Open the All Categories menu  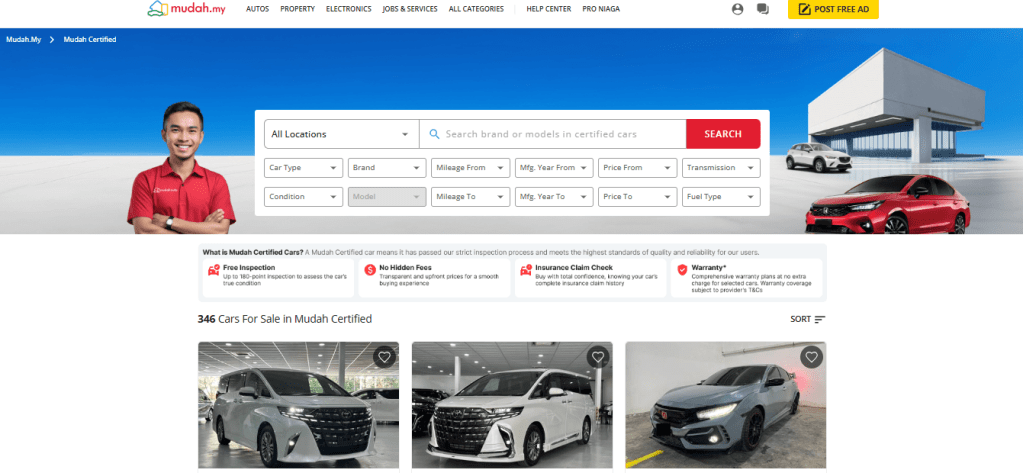[x=477, y=9]
